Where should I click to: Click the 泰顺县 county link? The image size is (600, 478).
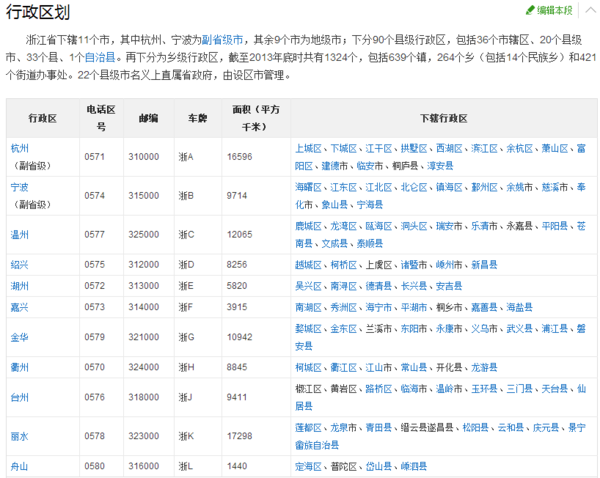click(370, 243)
